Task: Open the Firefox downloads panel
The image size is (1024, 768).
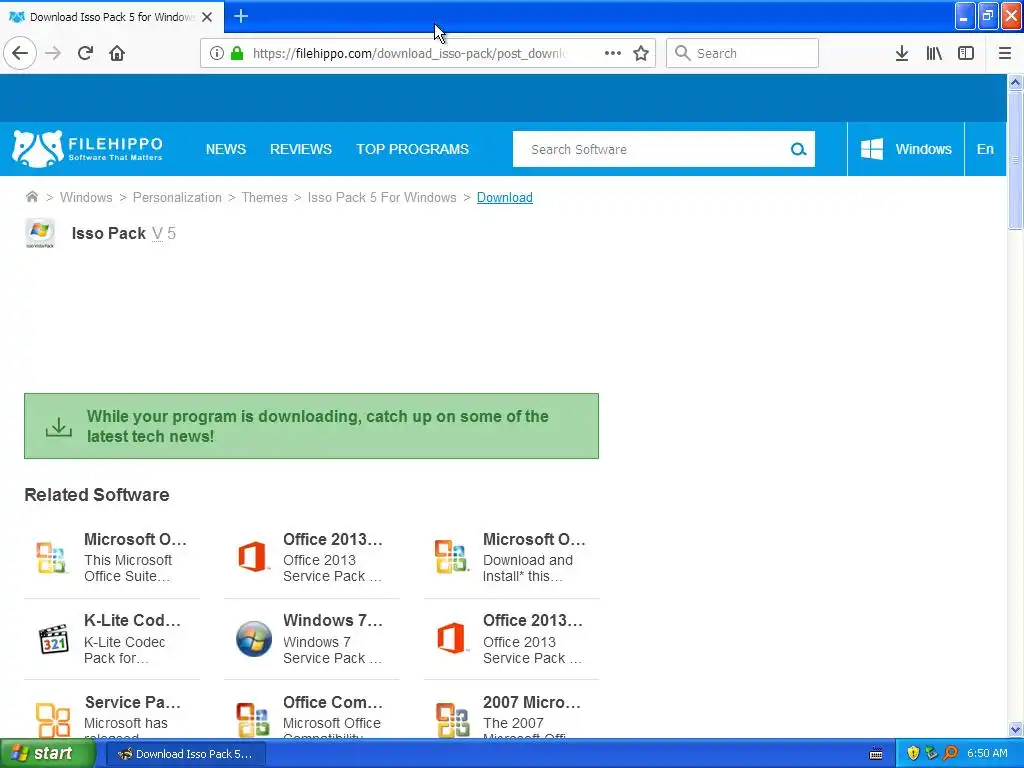Action: click(902, 53)
